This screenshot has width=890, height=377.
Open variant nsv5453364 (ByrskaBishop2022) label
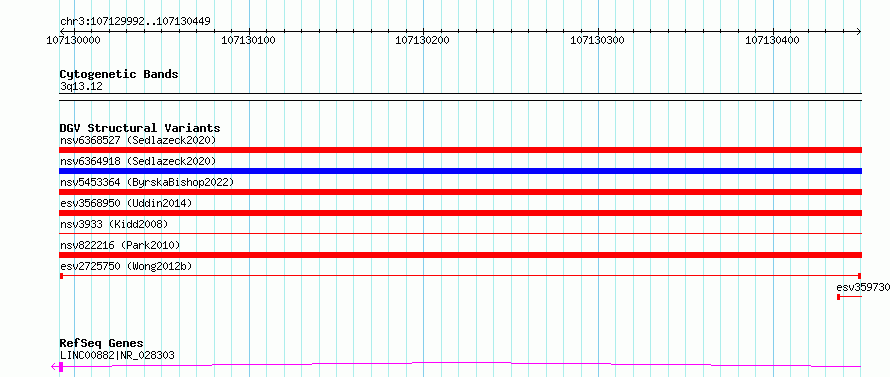pos(146,182)
